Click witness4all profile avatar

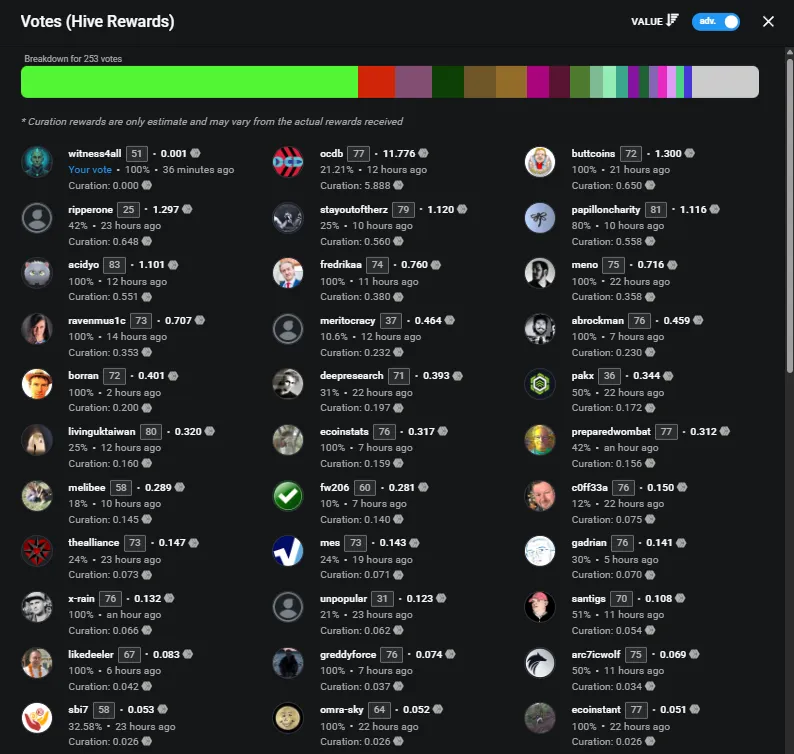tap(37, 162)
